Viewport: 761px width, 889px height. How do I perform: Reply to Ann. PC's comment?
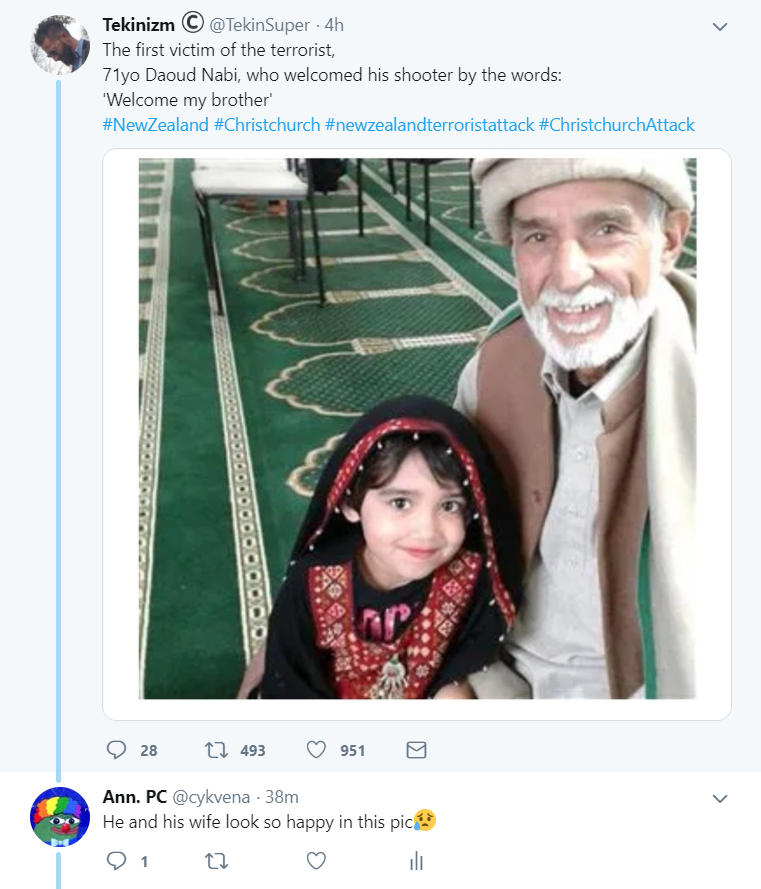click(117, 860)
